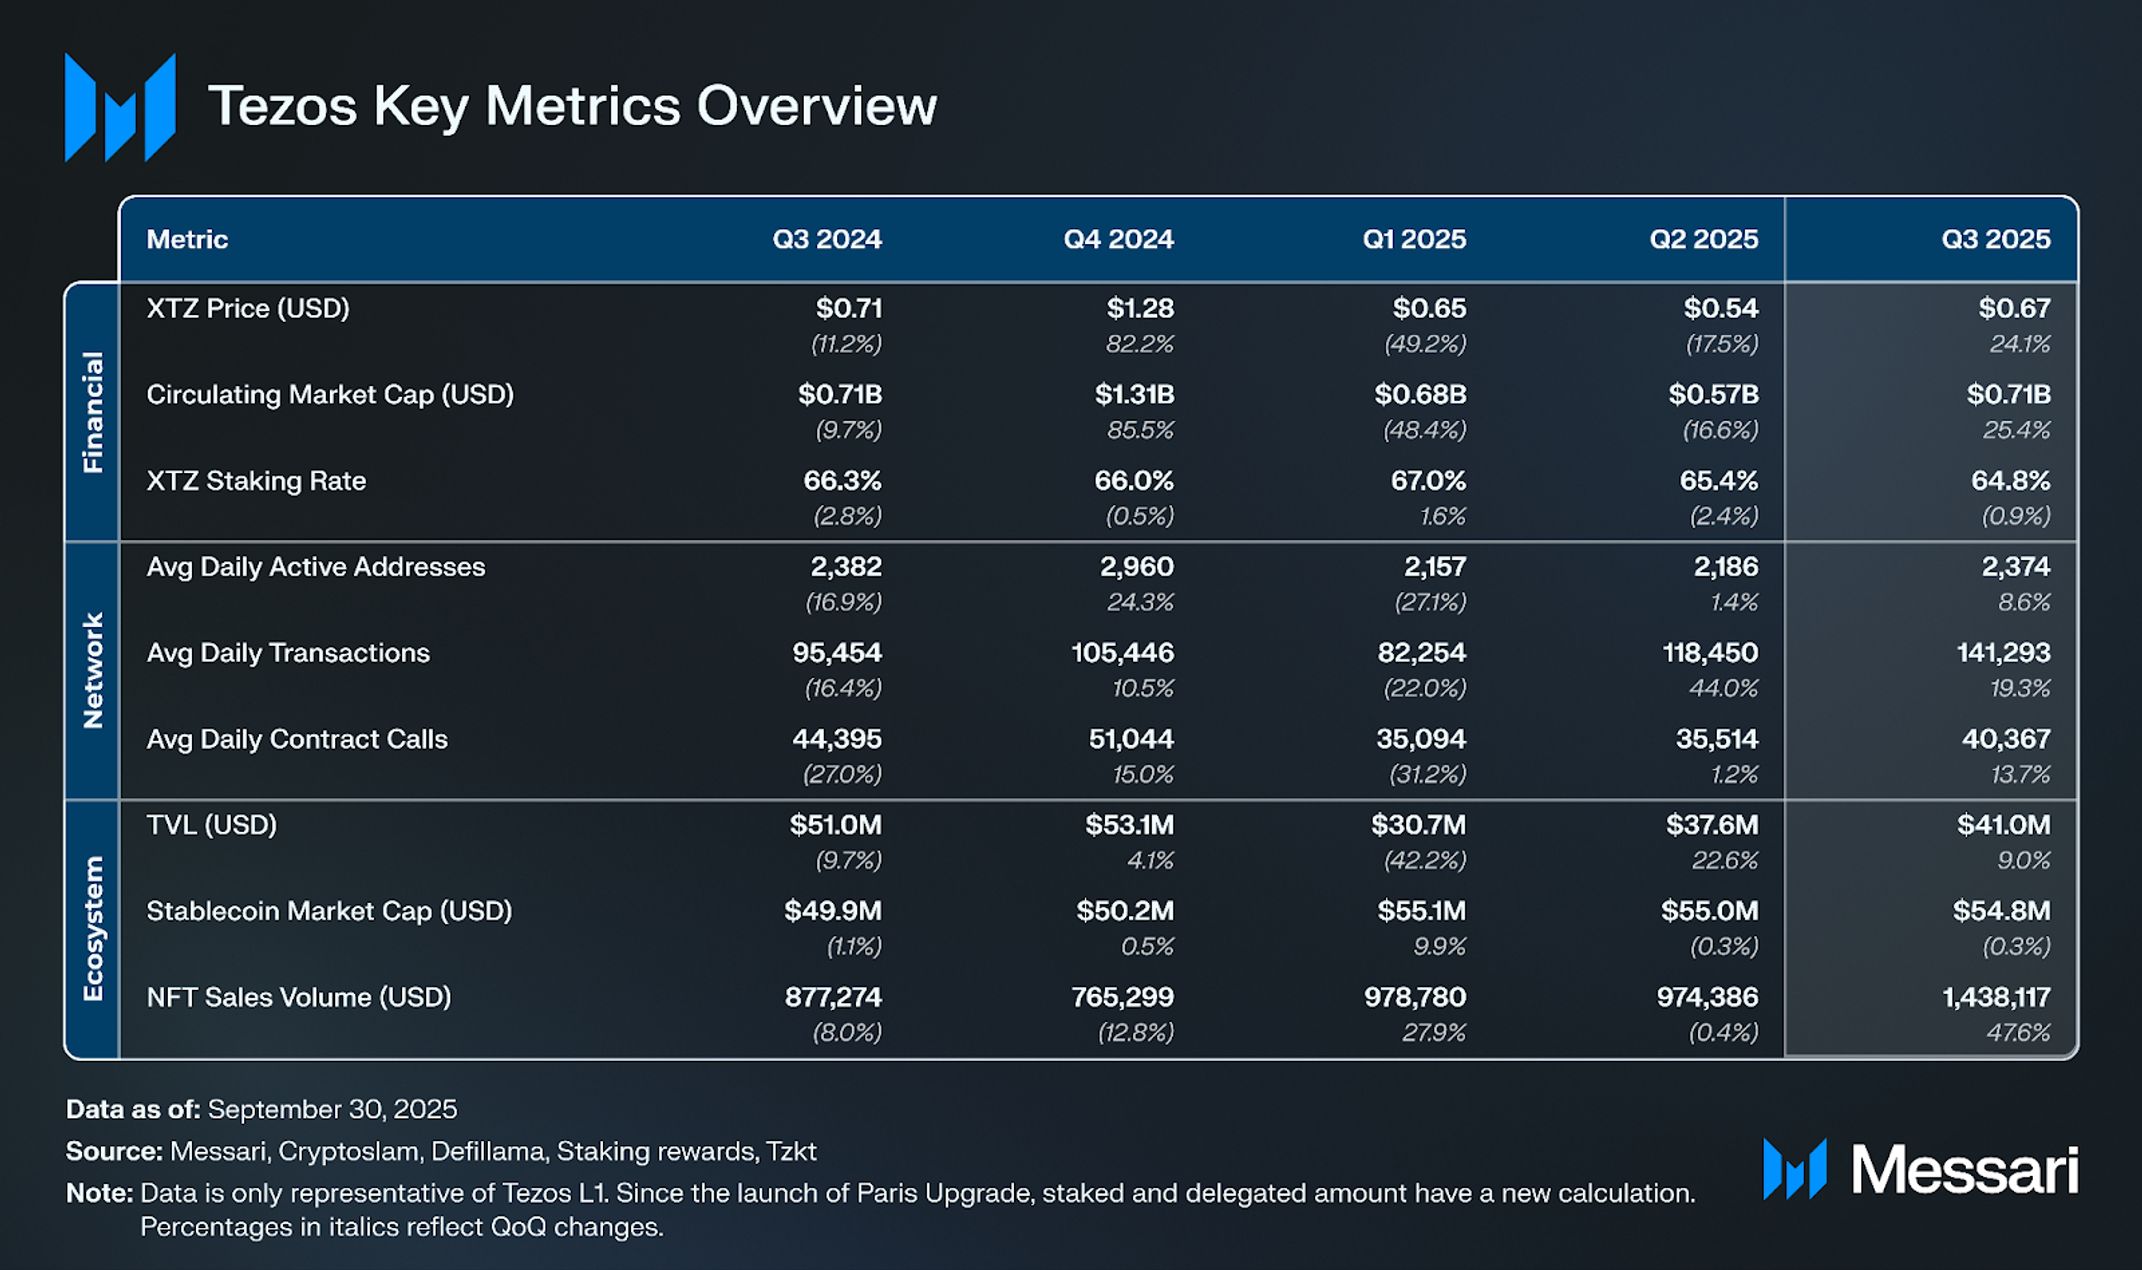Click the Stablecoin Market Cap (USD) label

coord(329,911)
